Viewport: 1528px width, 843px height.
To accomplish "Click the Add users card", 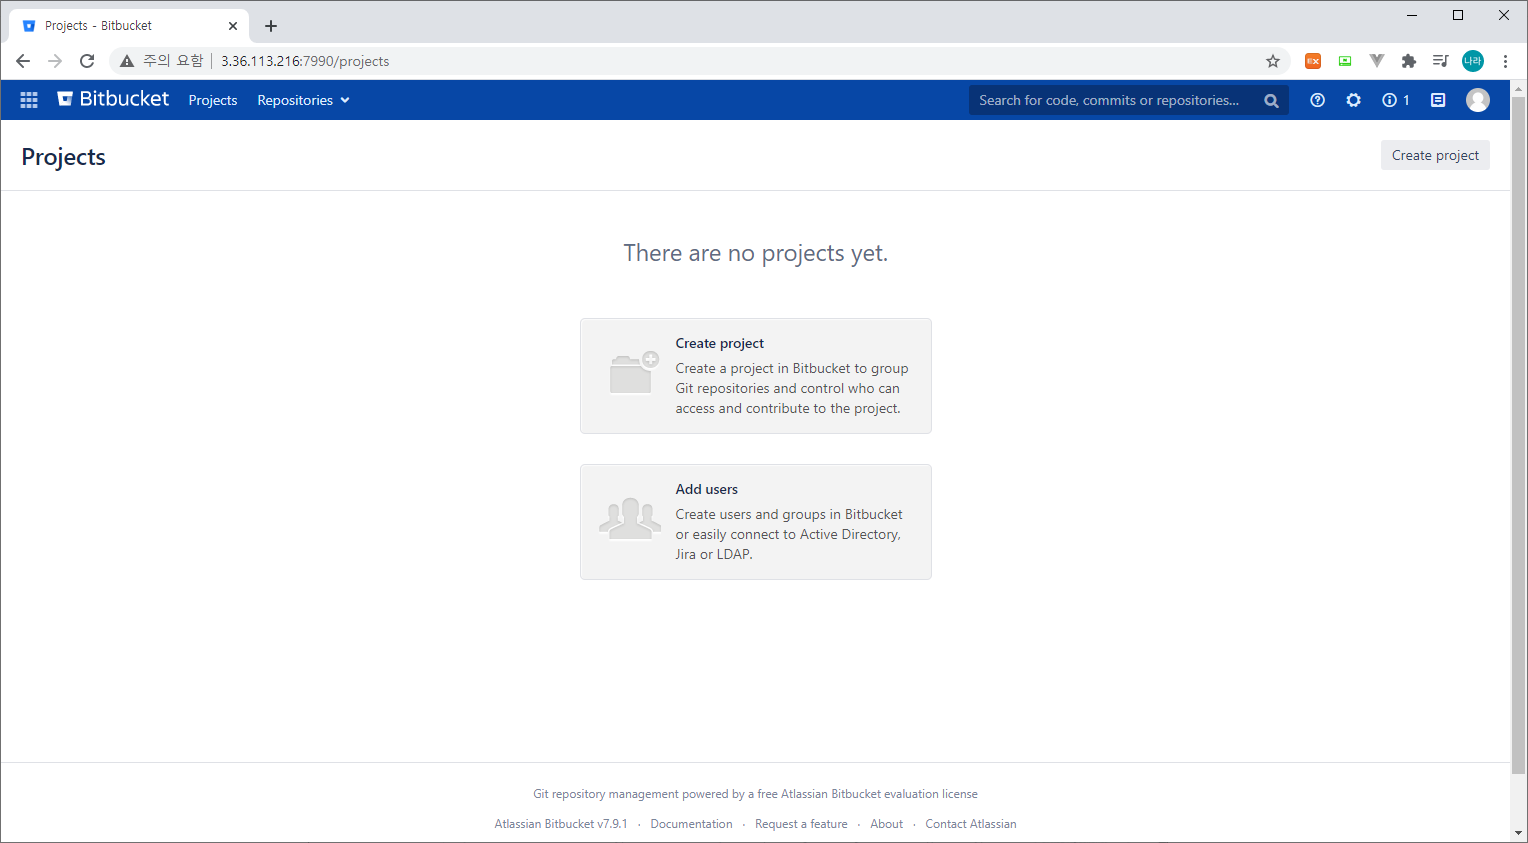I will pyautogui.click(x=755, y=521).
